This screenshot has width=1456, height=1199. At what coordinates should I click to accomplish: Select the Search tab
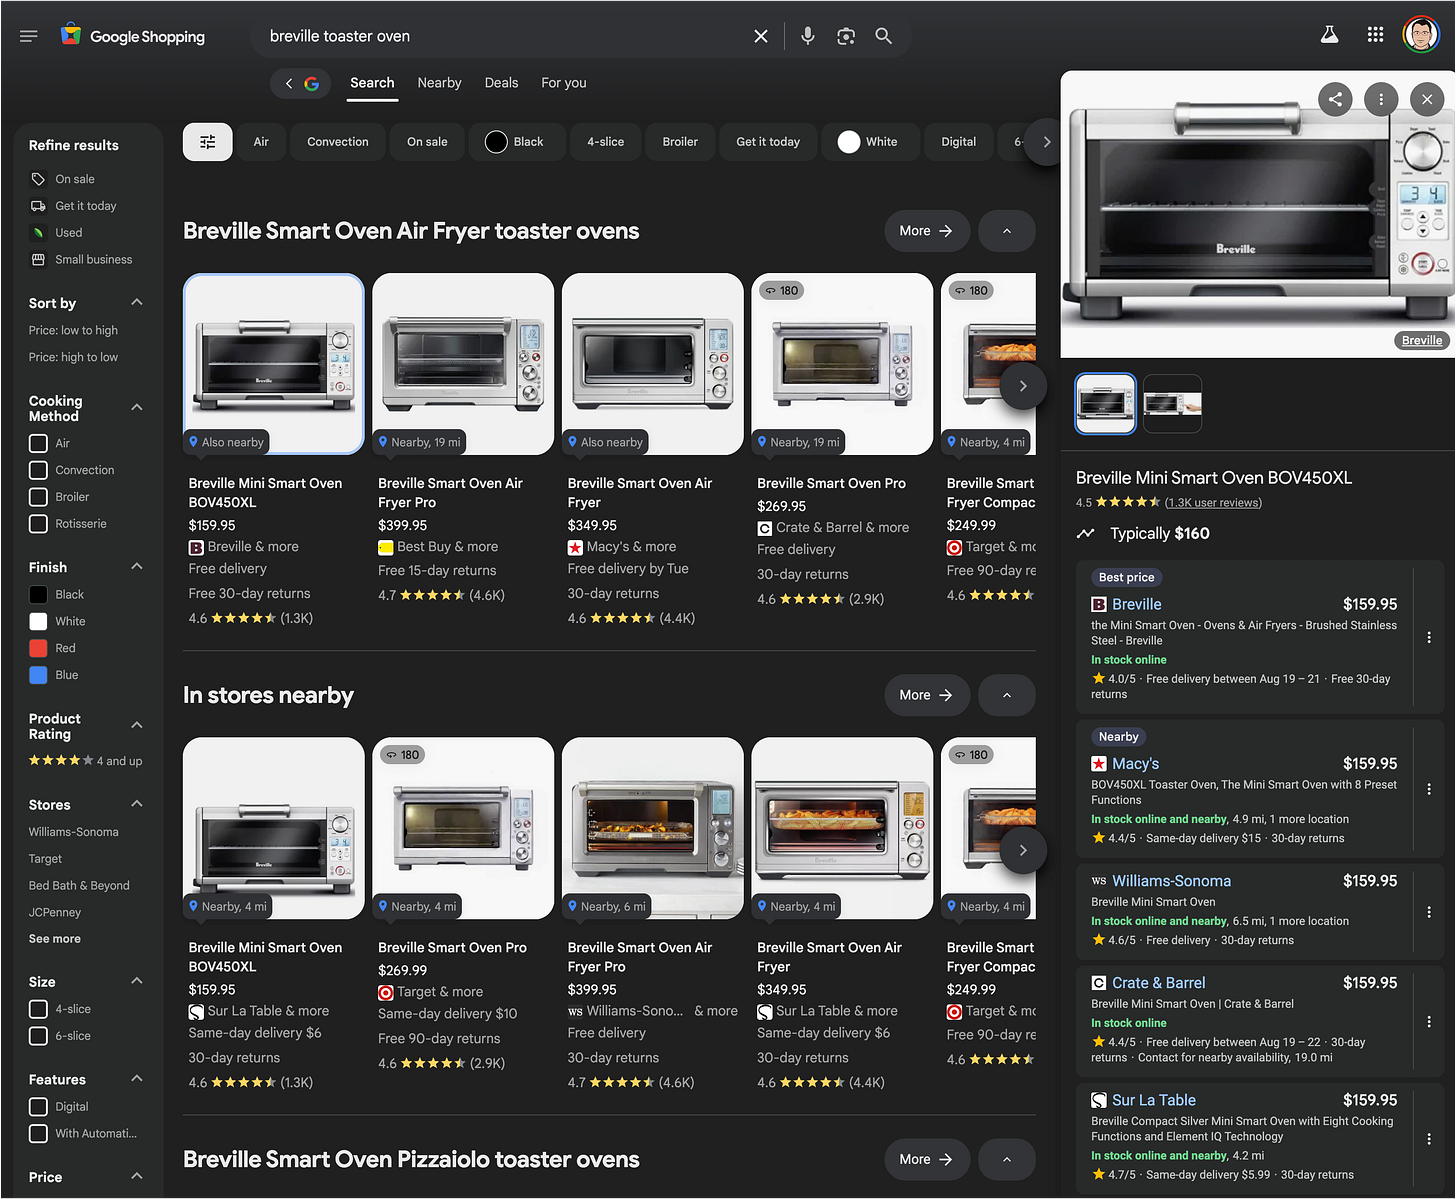(372, 83)
